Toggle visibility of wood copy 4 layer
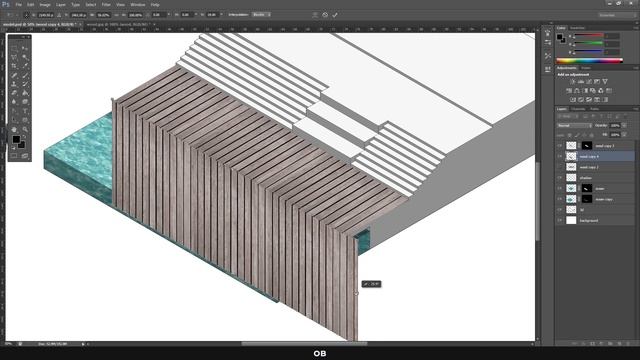This screenshot has height=360, width=640. [560, 156]
